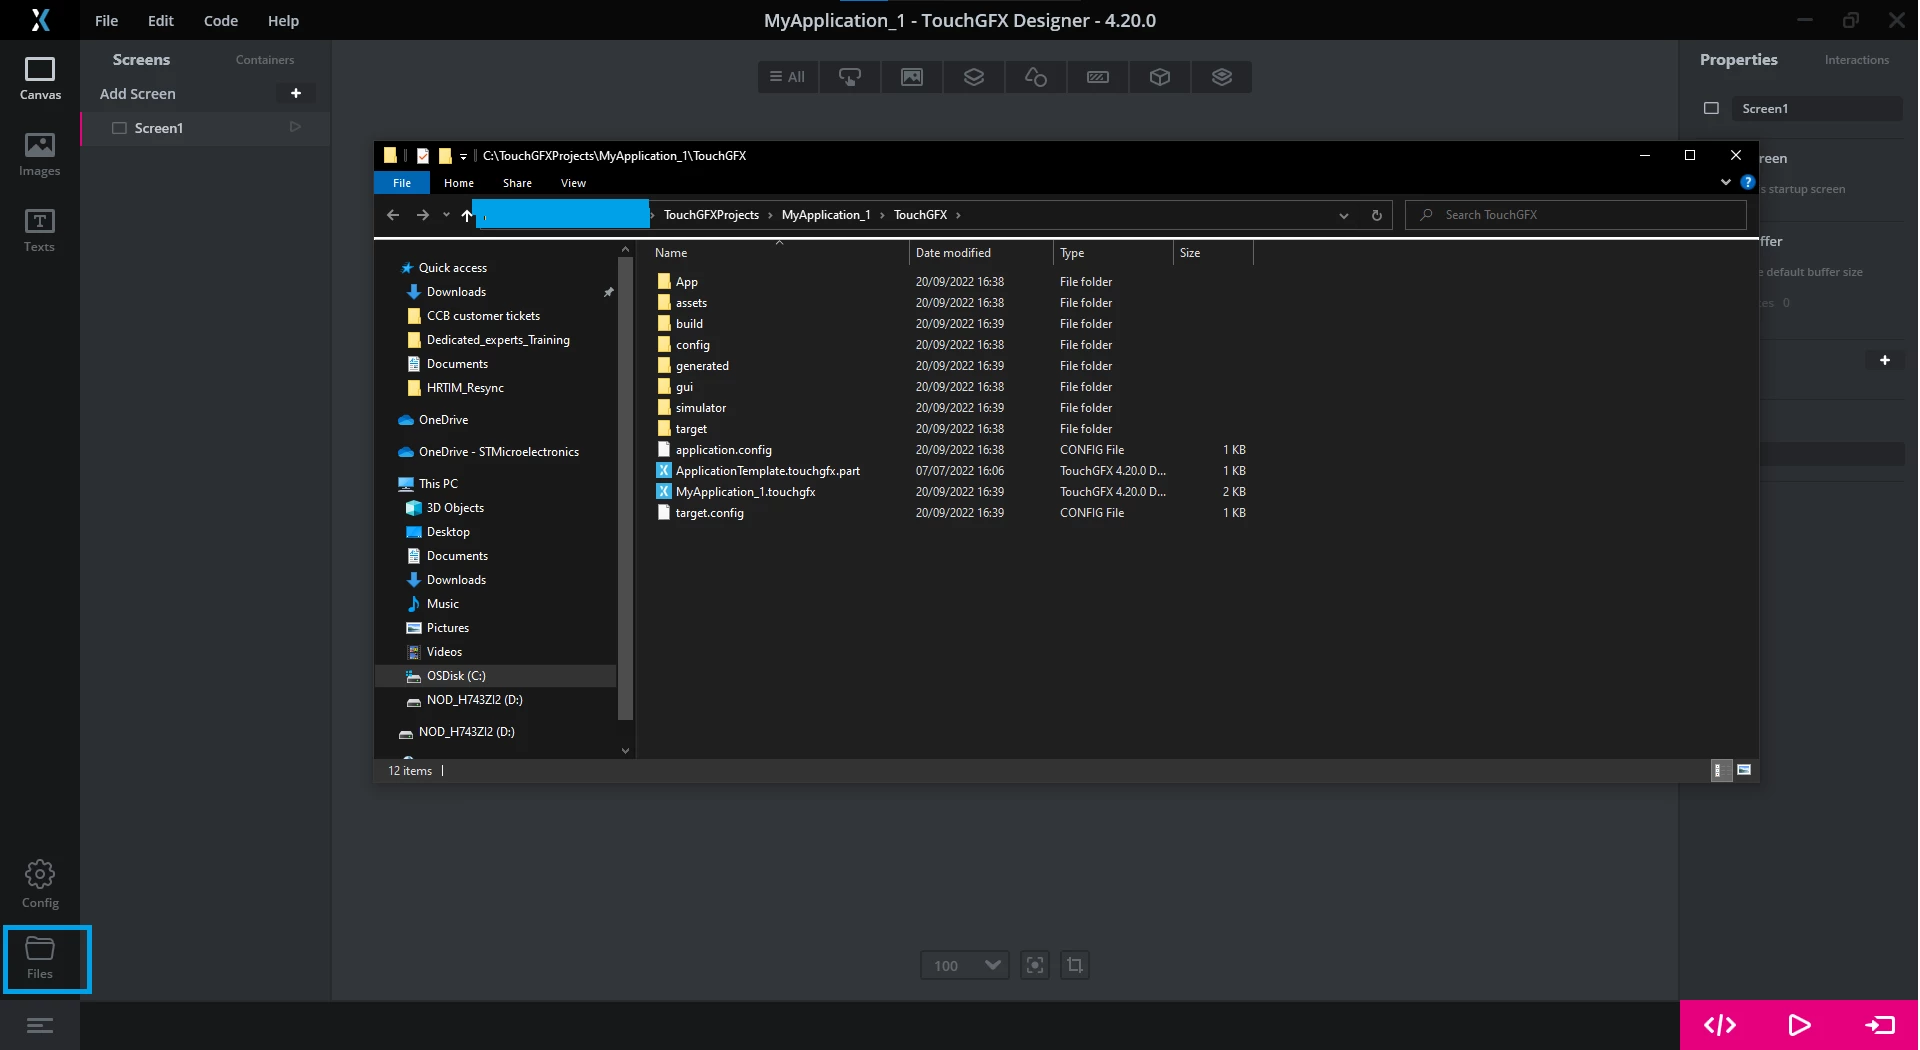
Task: Open the Containers widget category
Action: pos(974,77)
